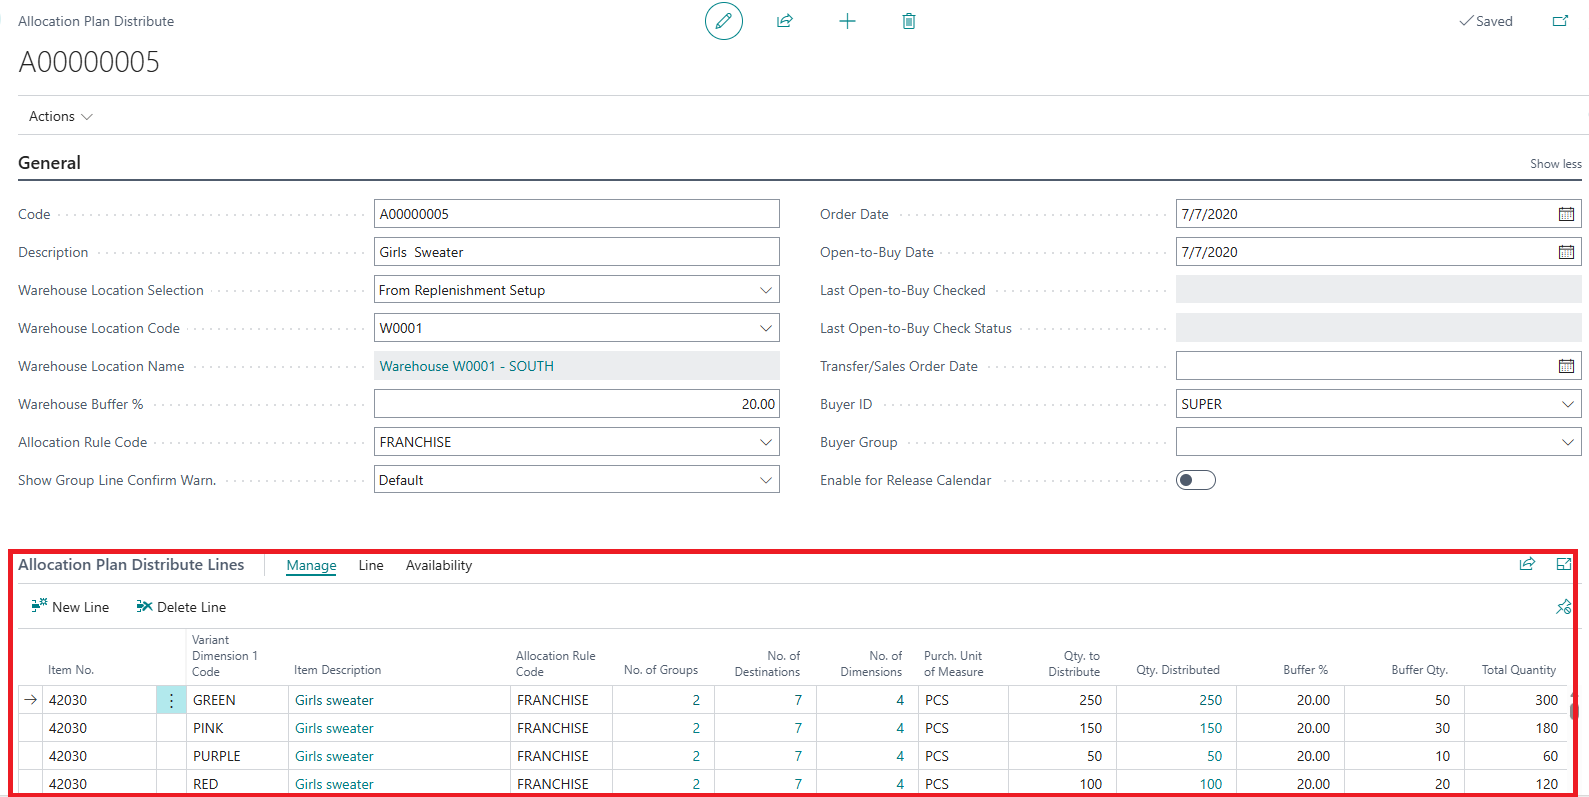Viewport: 1589px width, 797px height.
Task: Open the Order Date calendar picker
Action: pos(1566,214)
